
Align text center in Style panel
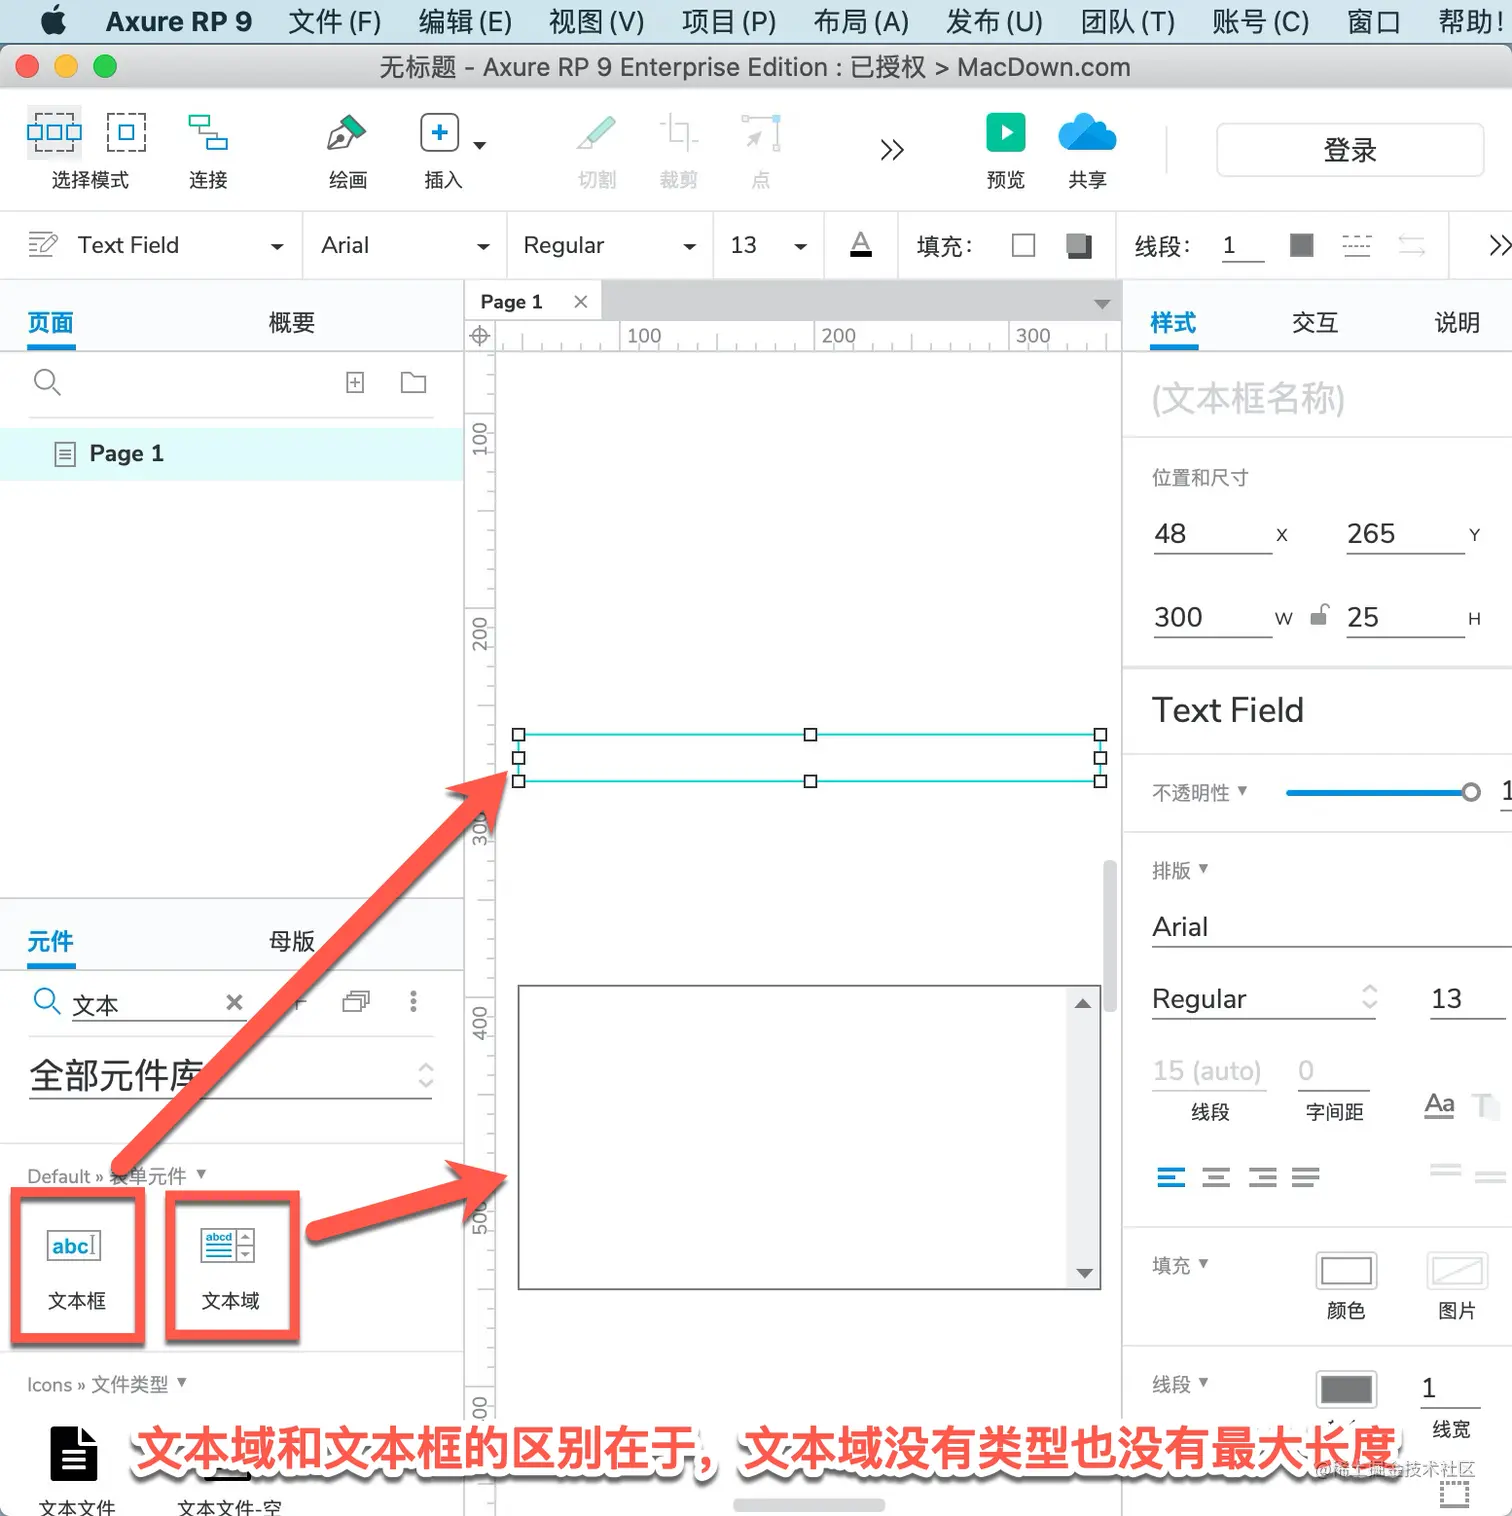pos(1216,1177)
